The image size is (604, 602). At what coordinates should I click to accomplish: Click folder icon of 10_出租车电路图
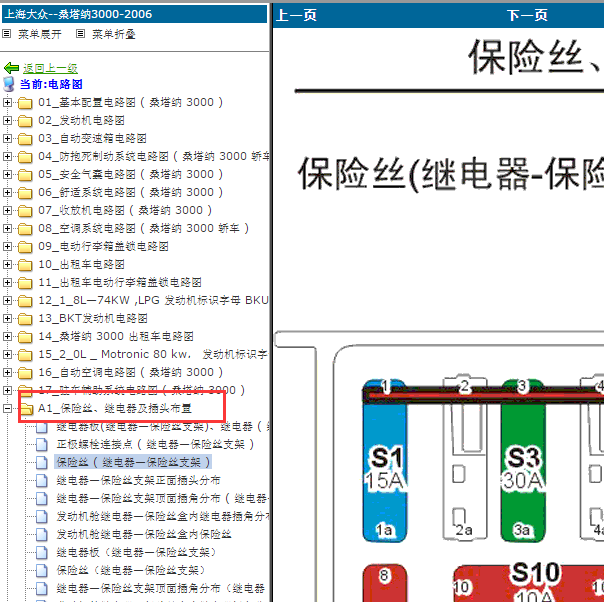(x=25, y=265)
